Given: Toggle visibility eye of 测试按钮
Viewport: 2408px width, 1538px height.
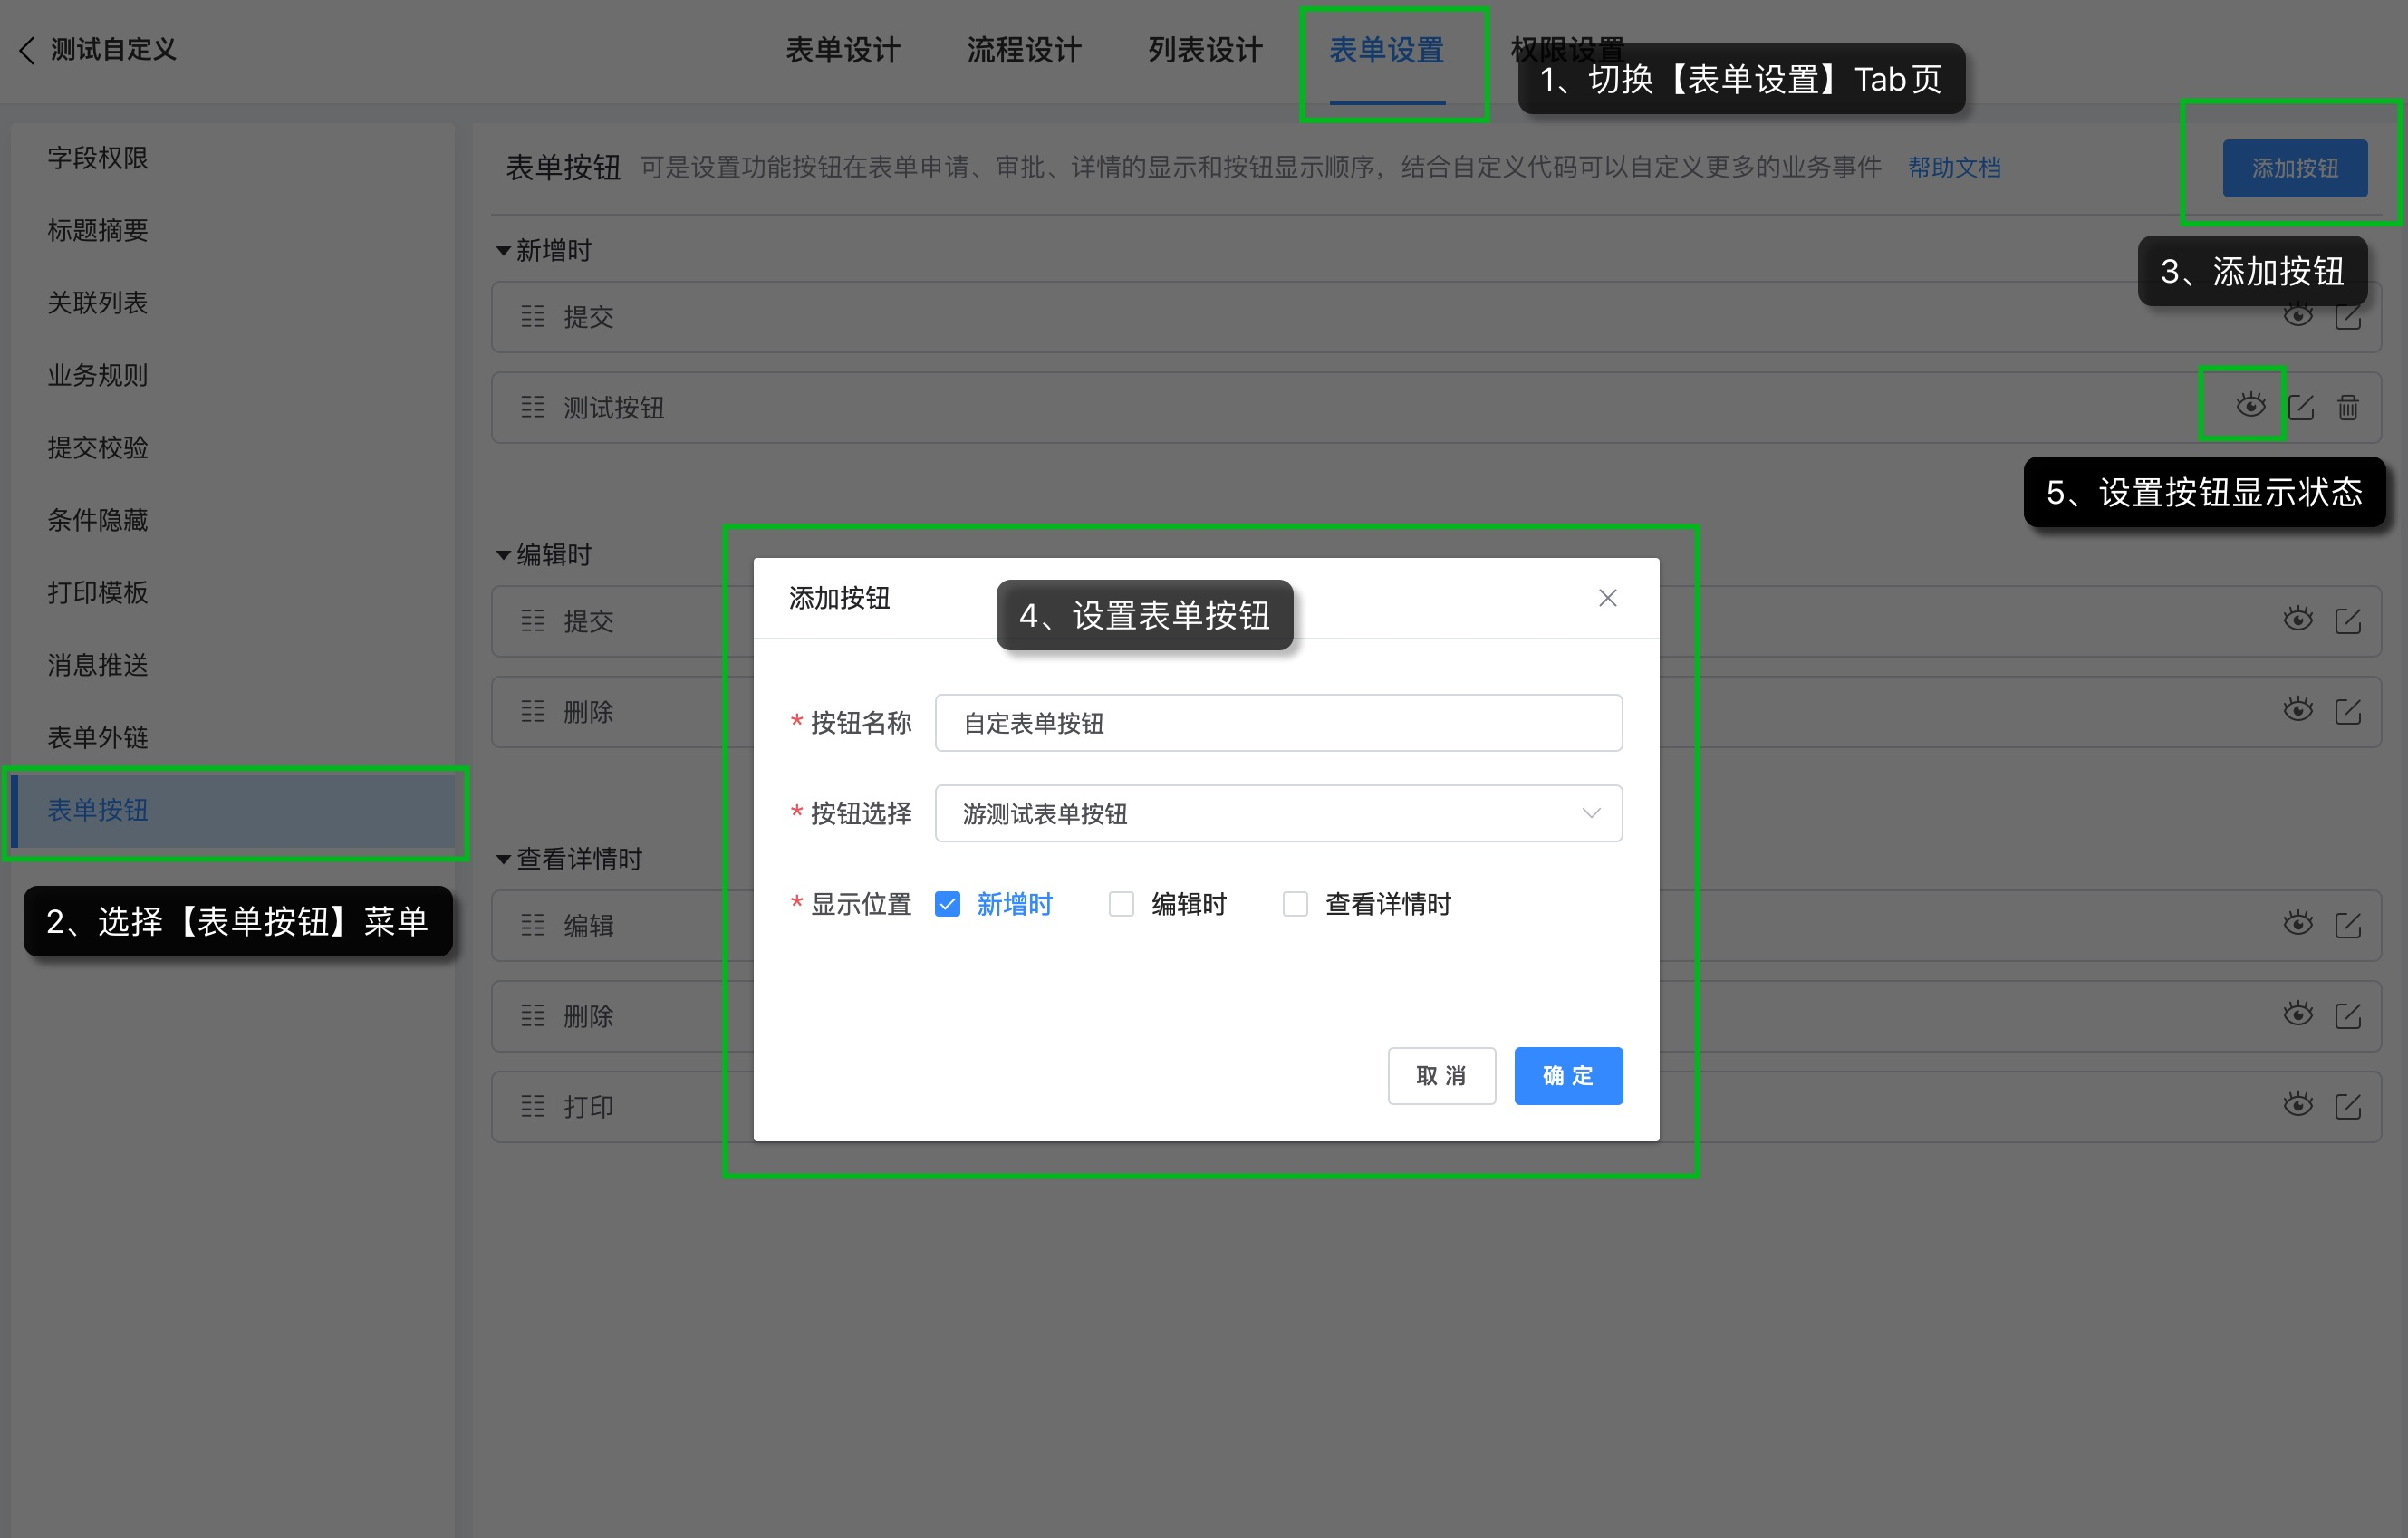Looking at the screenshot, I should tap(2250, 405).
